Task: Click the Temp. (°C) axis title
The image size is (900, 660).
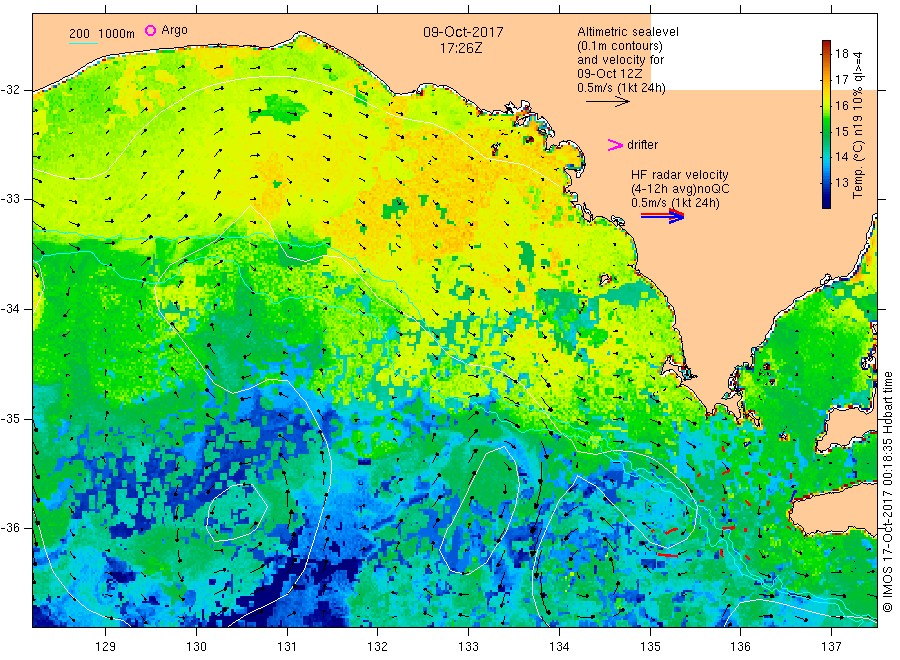Action: click(x=858, y=125)
